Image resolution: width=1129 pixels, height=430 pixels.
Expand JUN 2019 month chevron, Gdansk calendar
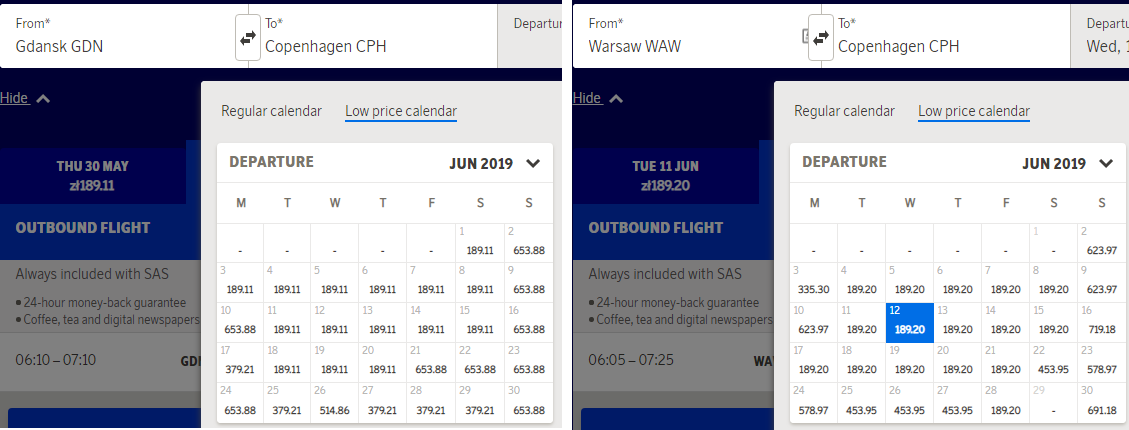click(533, 164)
